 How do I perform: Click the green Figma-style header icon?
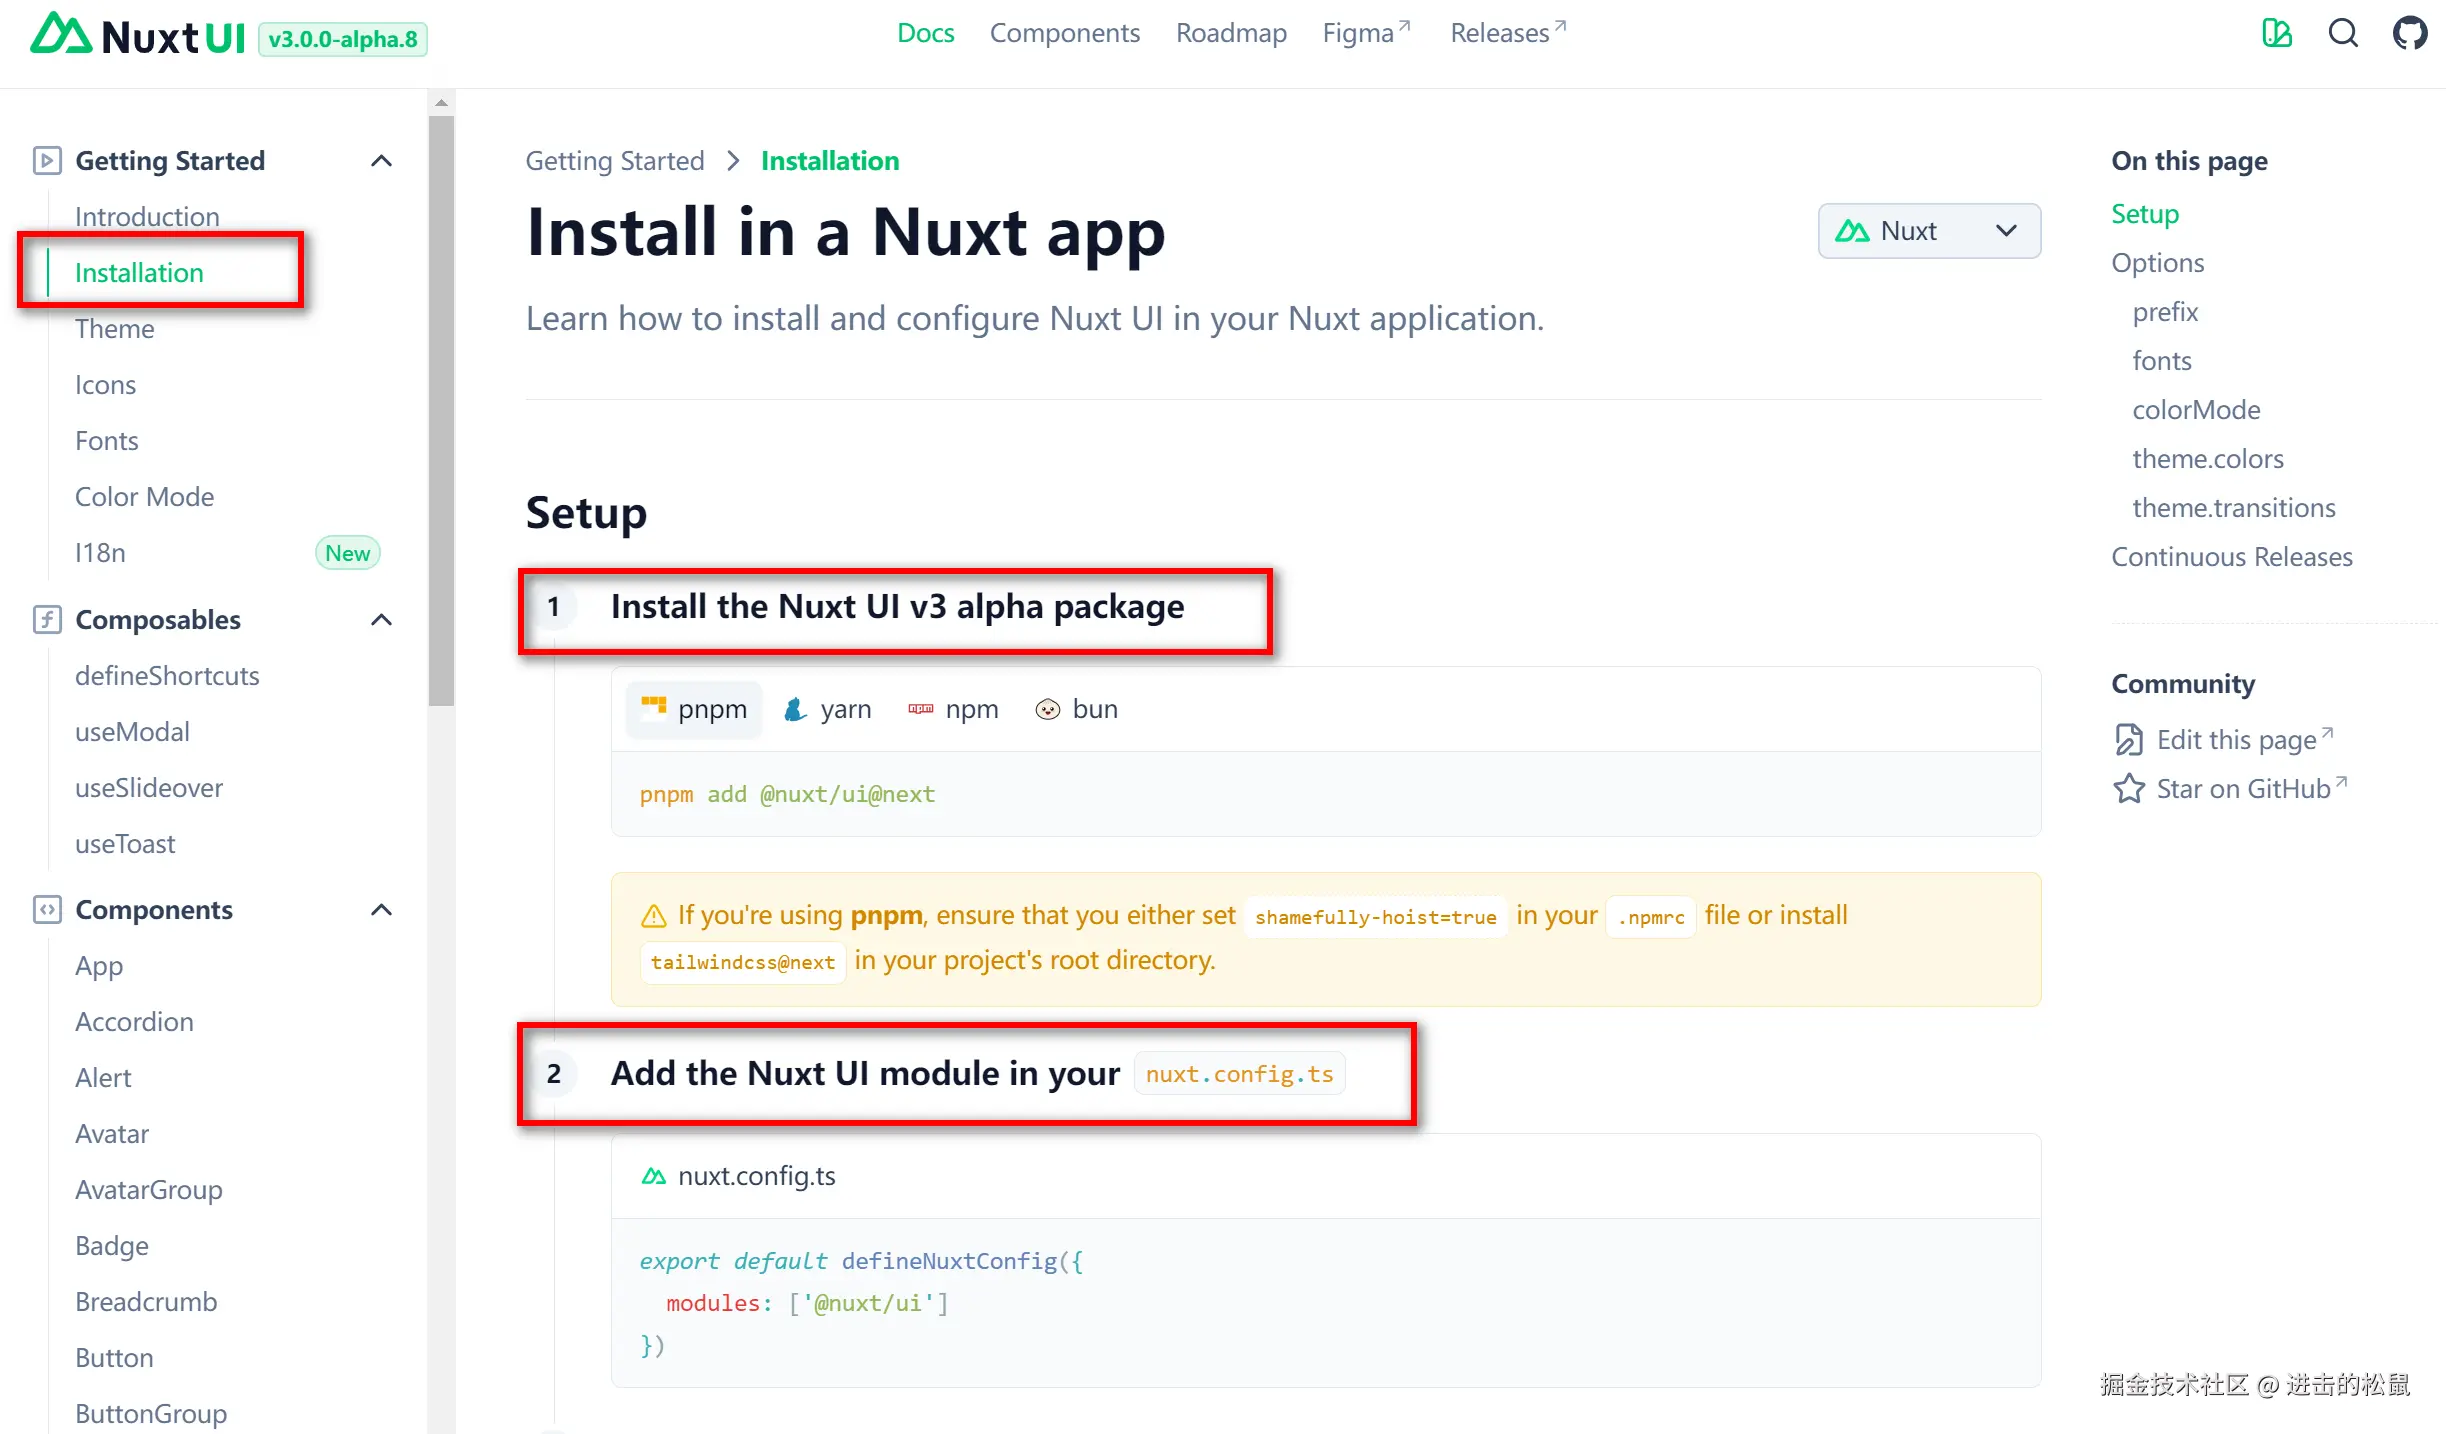point(2277,34)
